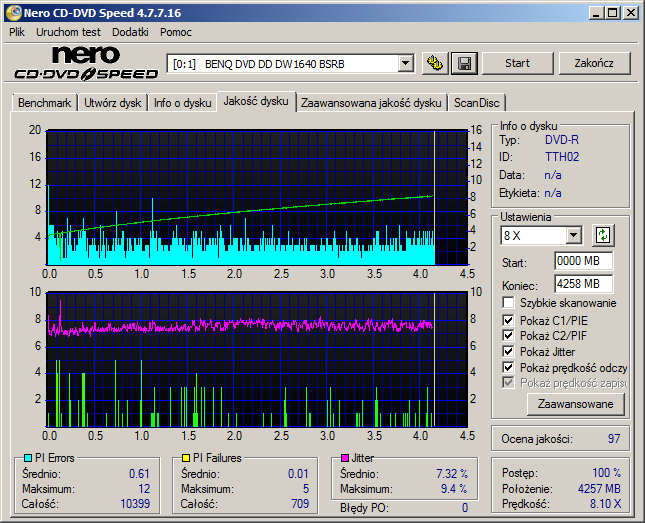Click PI Failures average value 0.01
Screen dimensions: 645x523
(x=298, y=474)
